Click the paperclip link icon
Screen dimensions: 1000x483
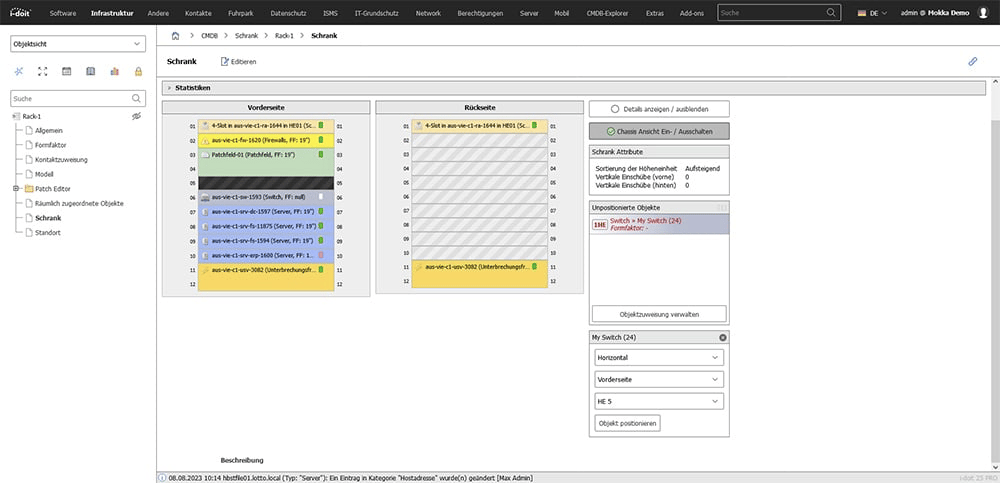click(x=972, y=61)
